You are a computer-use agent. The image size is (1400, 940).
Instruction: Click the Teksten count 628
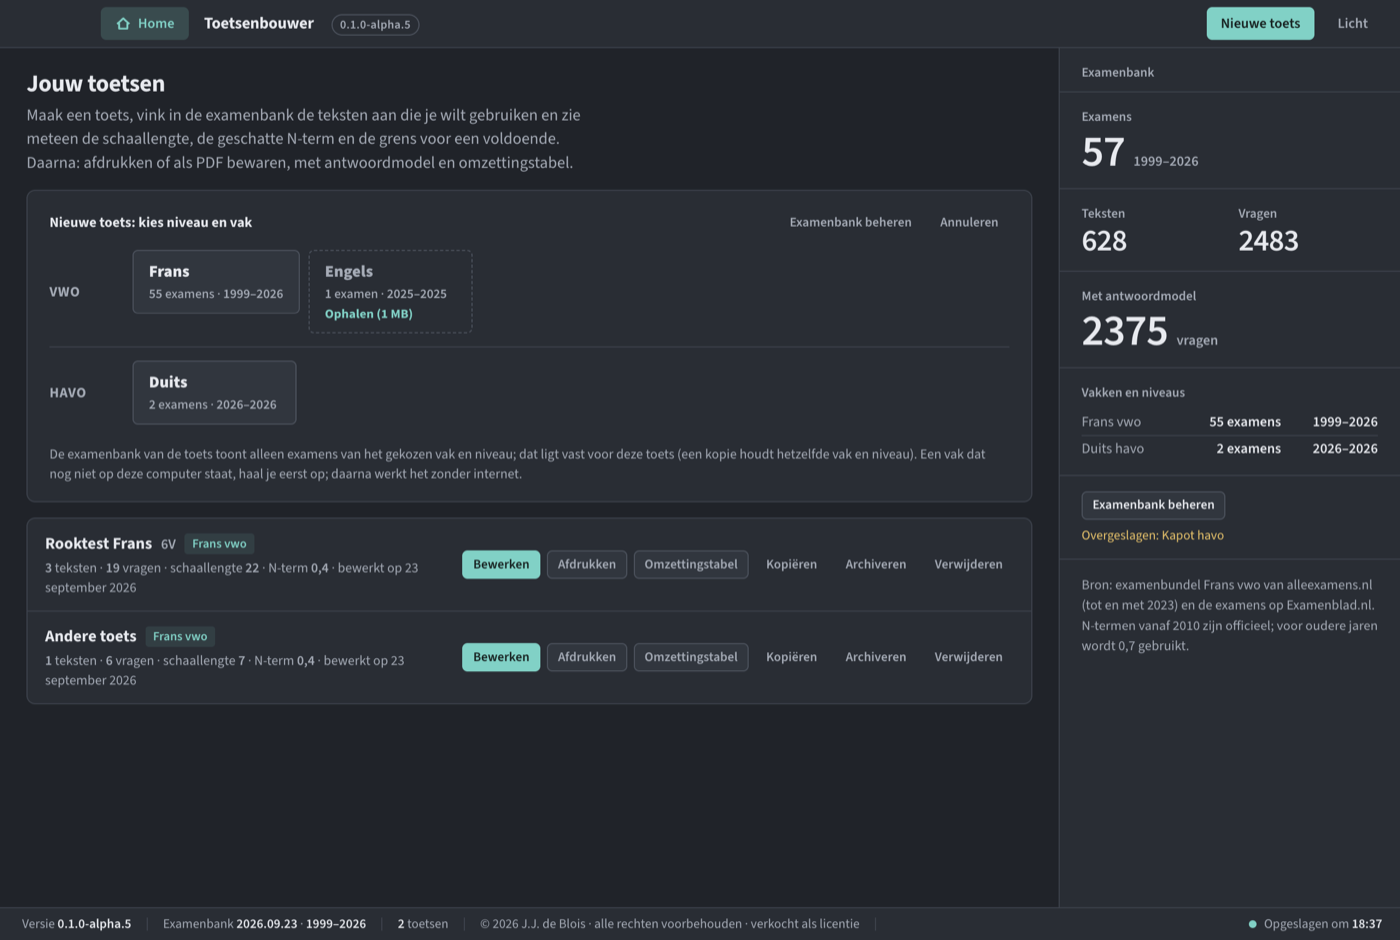pos(1104,241)
